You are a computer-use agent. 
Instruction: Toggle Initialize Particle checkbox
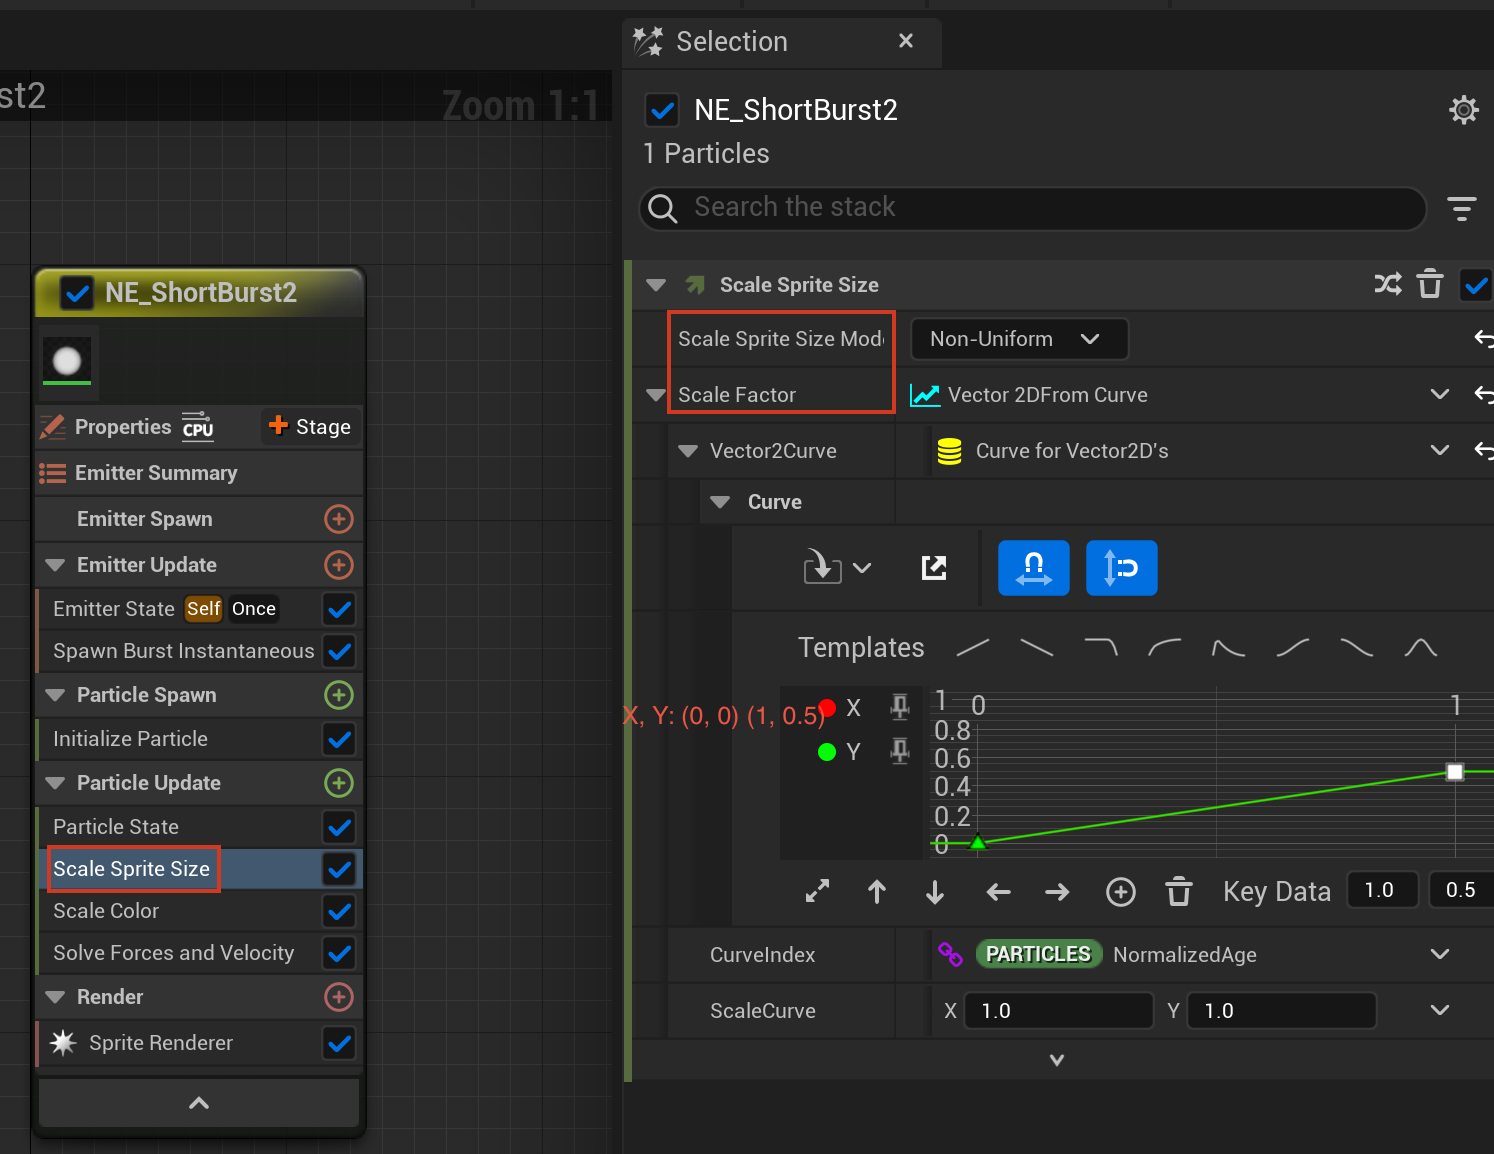(x=340, y=739)
